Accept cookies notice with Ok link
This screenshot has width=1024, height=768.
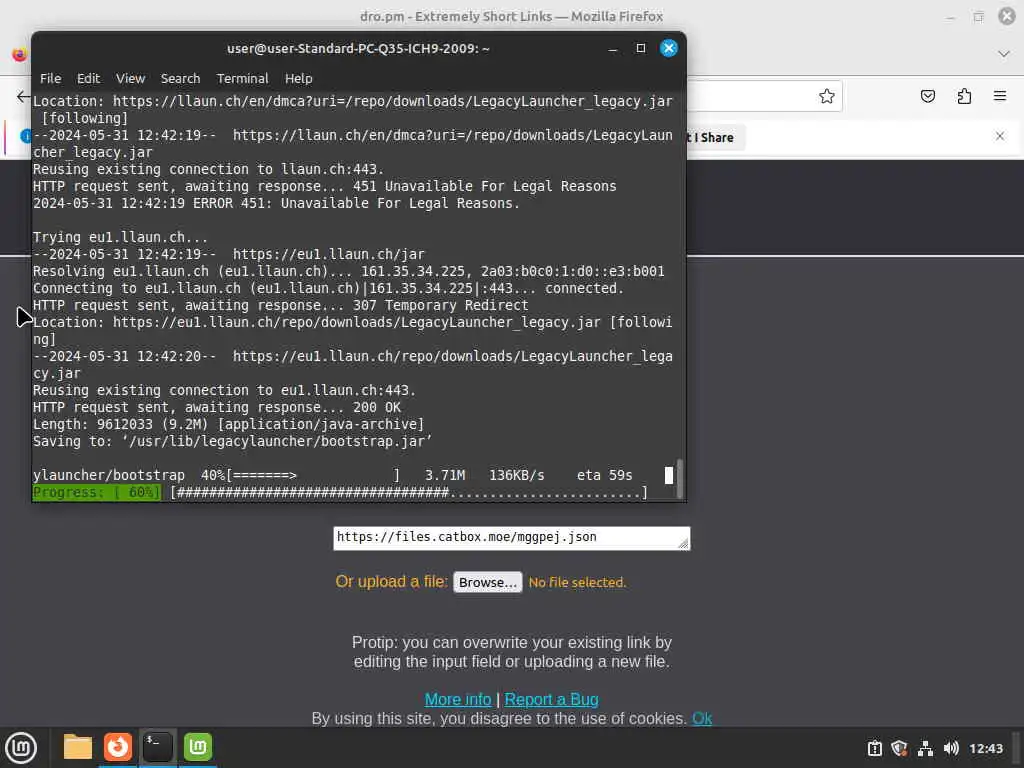tap(702, 718)
